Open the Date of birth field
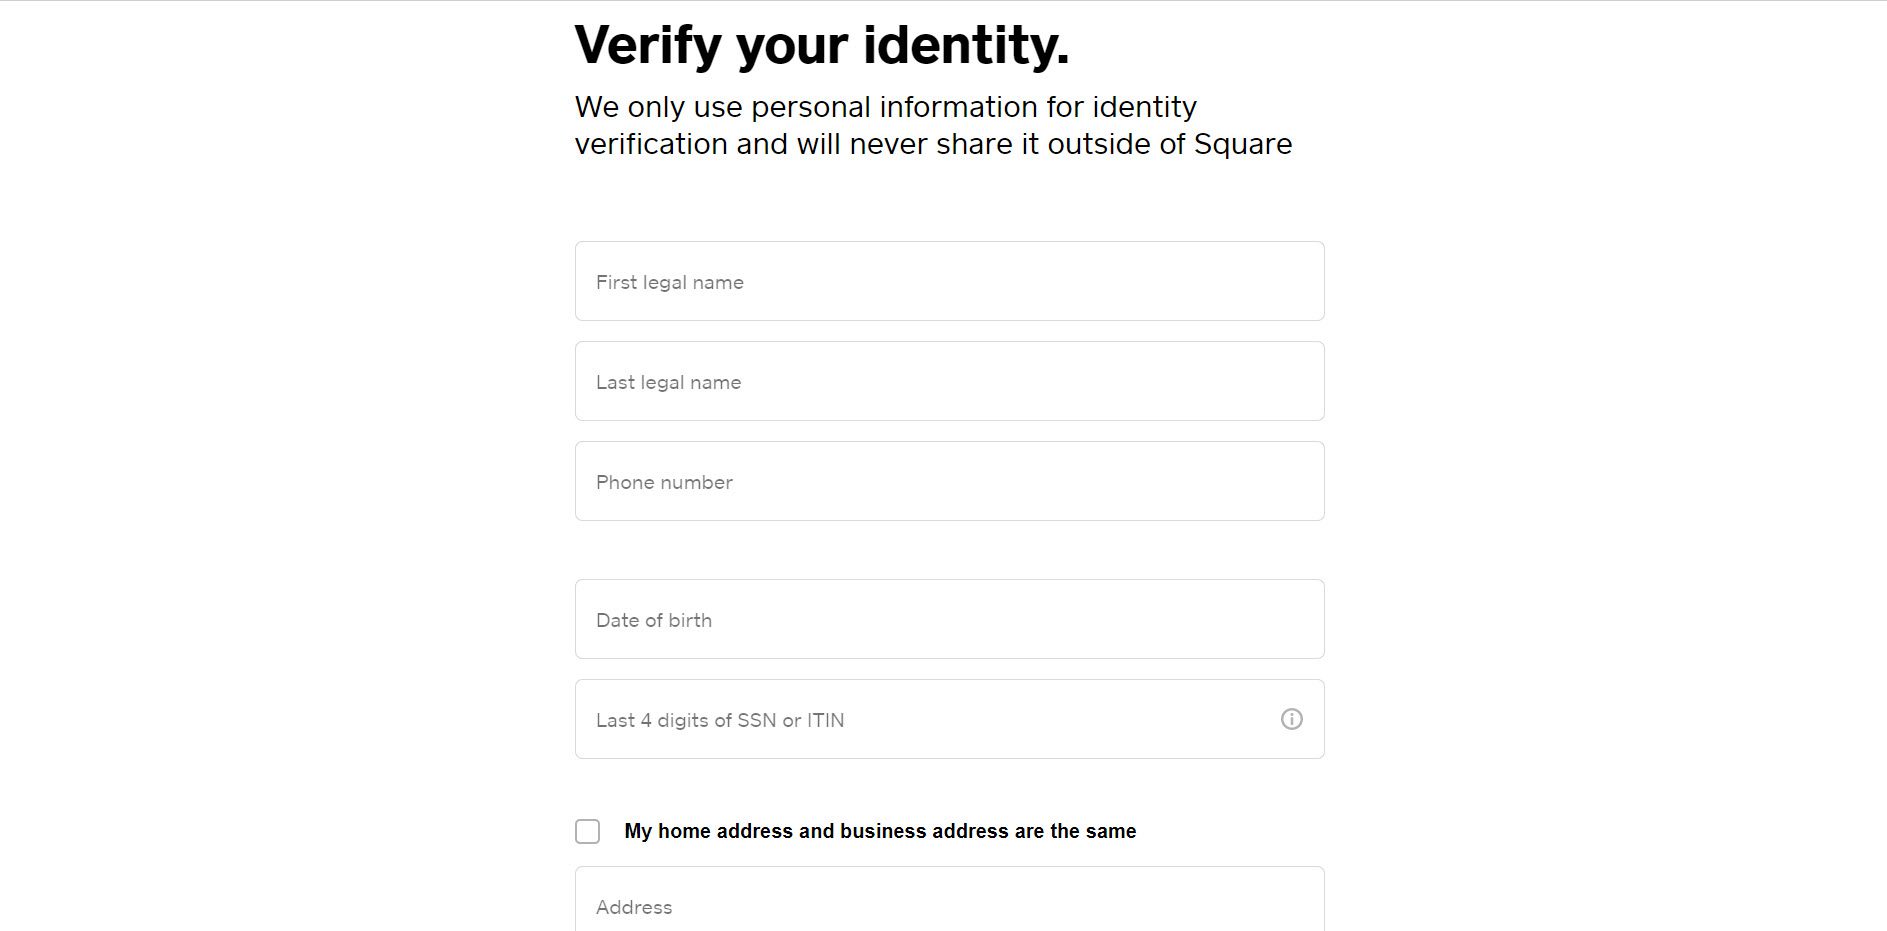Viewport: 1887px width, 931px height. click(949, 619)
